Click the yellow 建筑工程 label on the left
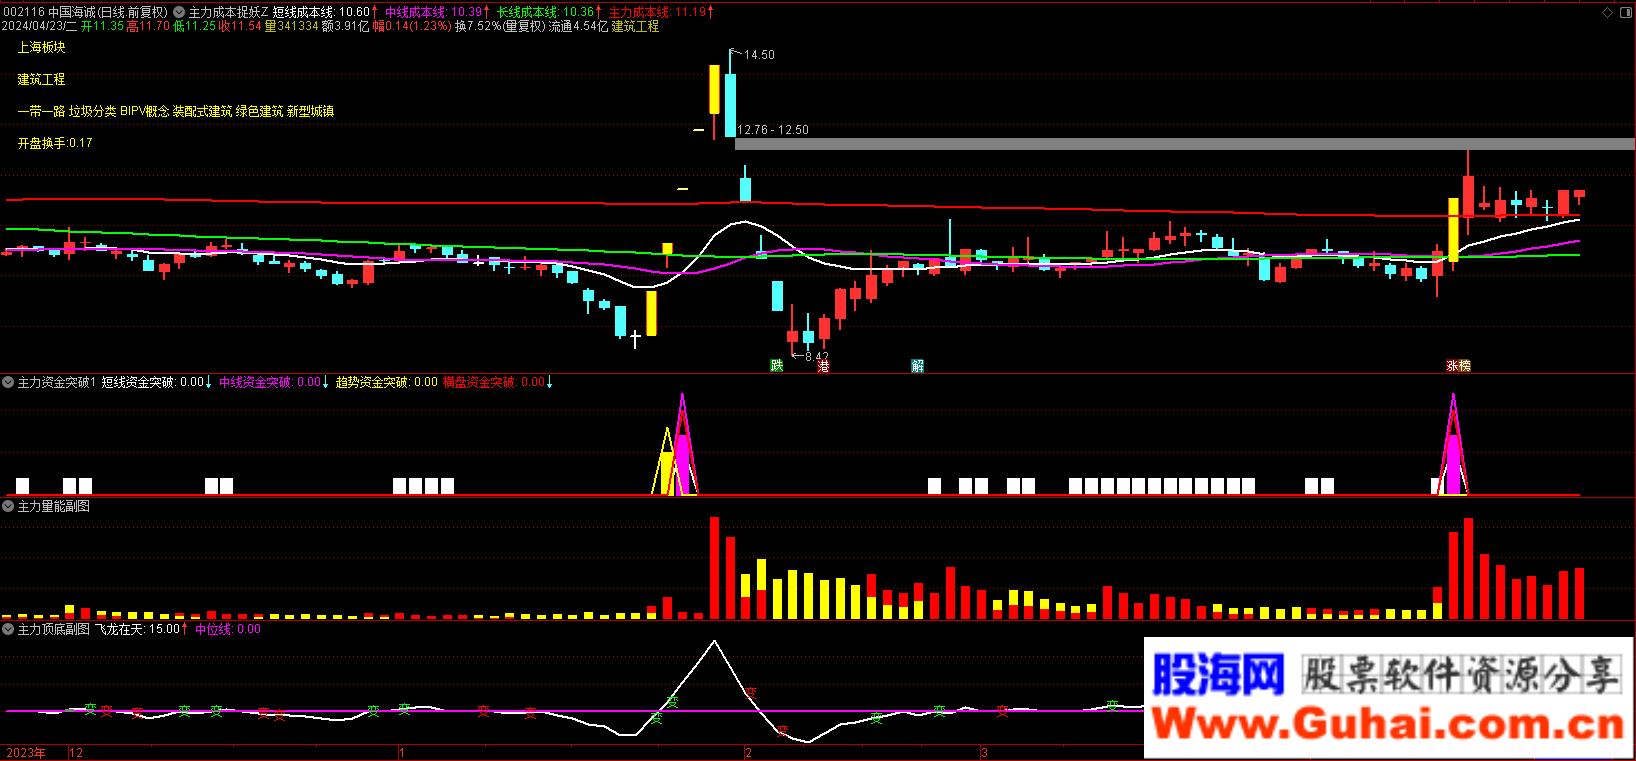 coord(41,79)
